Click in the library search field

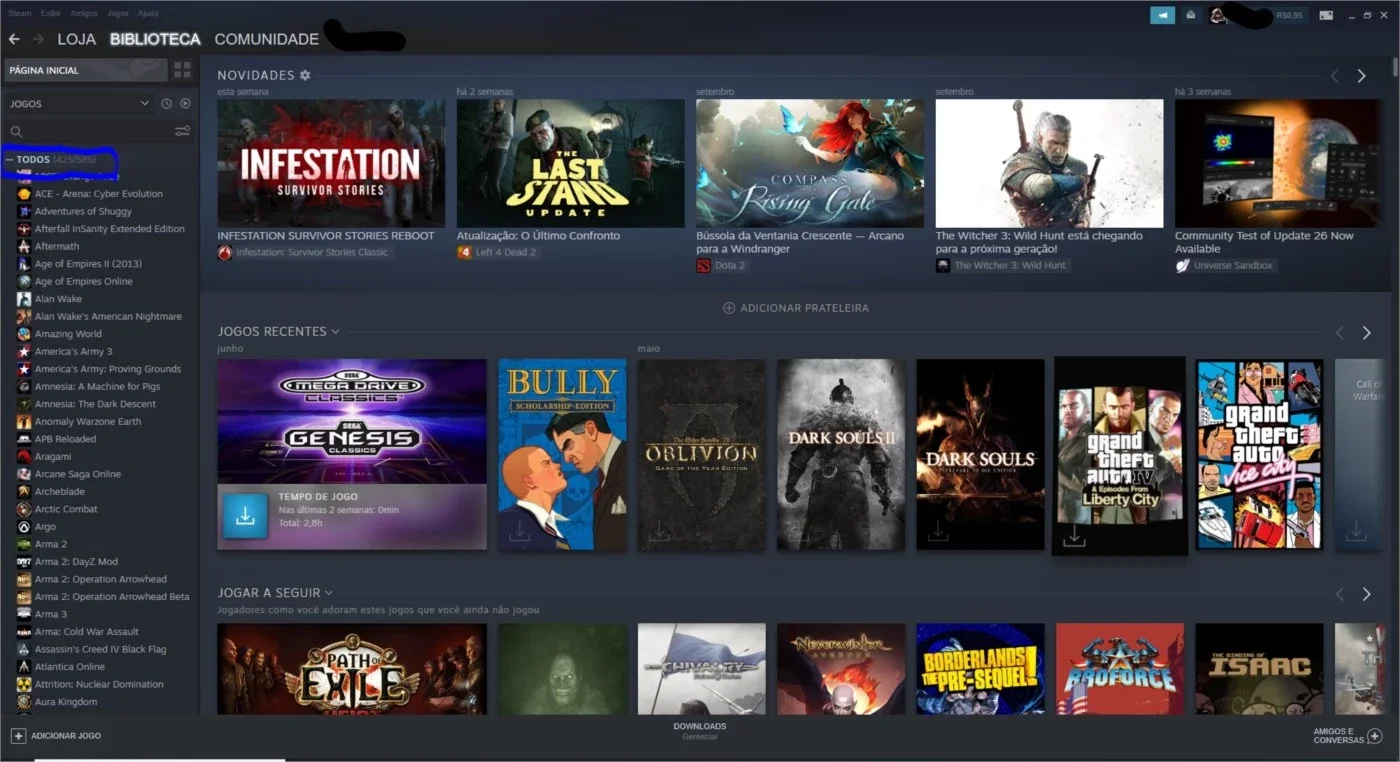coord(98,131)
